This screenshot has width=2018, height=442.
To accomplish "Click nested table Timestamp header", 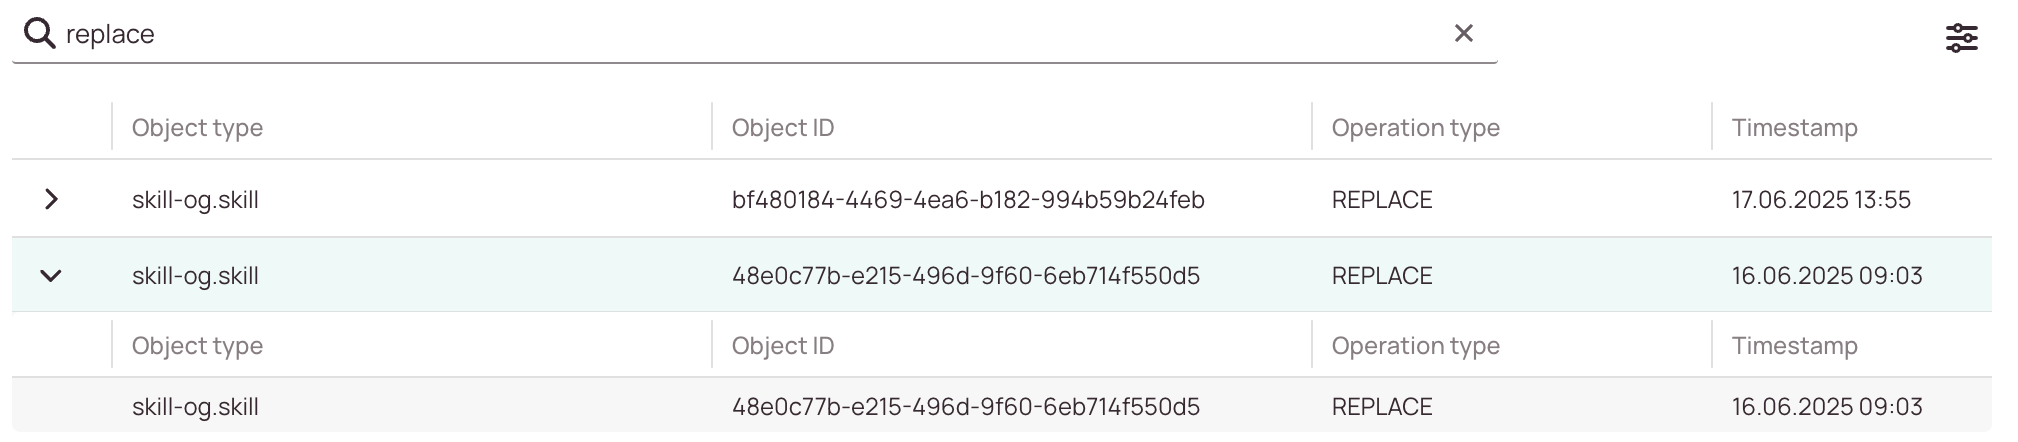I will [x=1794, y=346].
